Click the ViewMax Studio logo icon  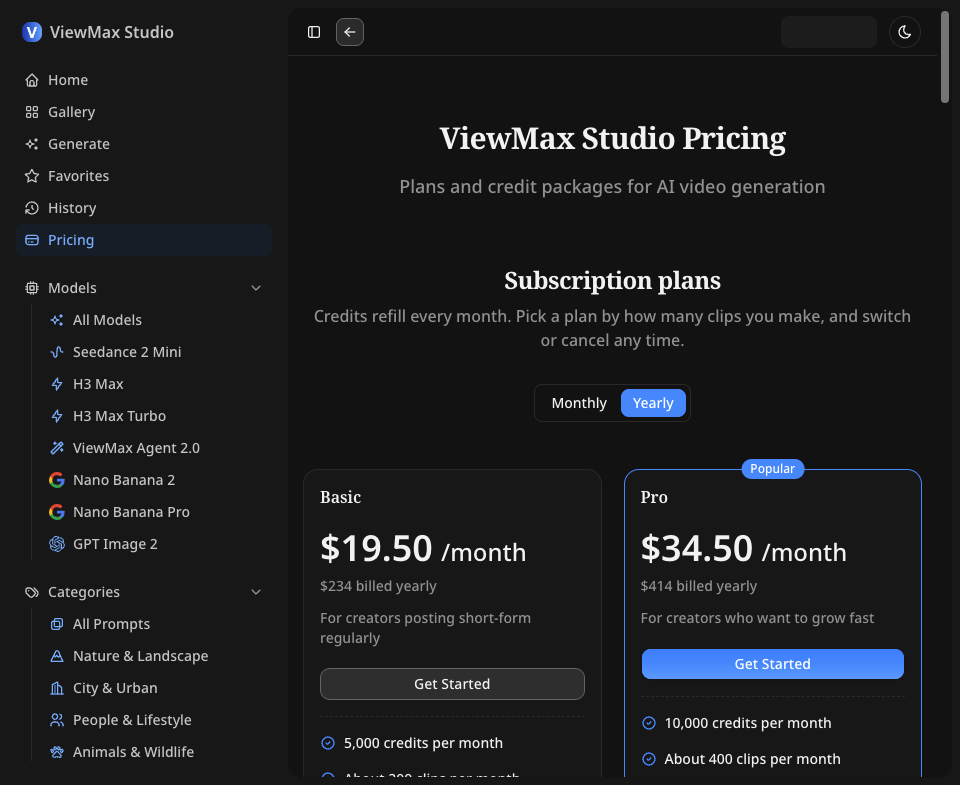coord(32,32)
